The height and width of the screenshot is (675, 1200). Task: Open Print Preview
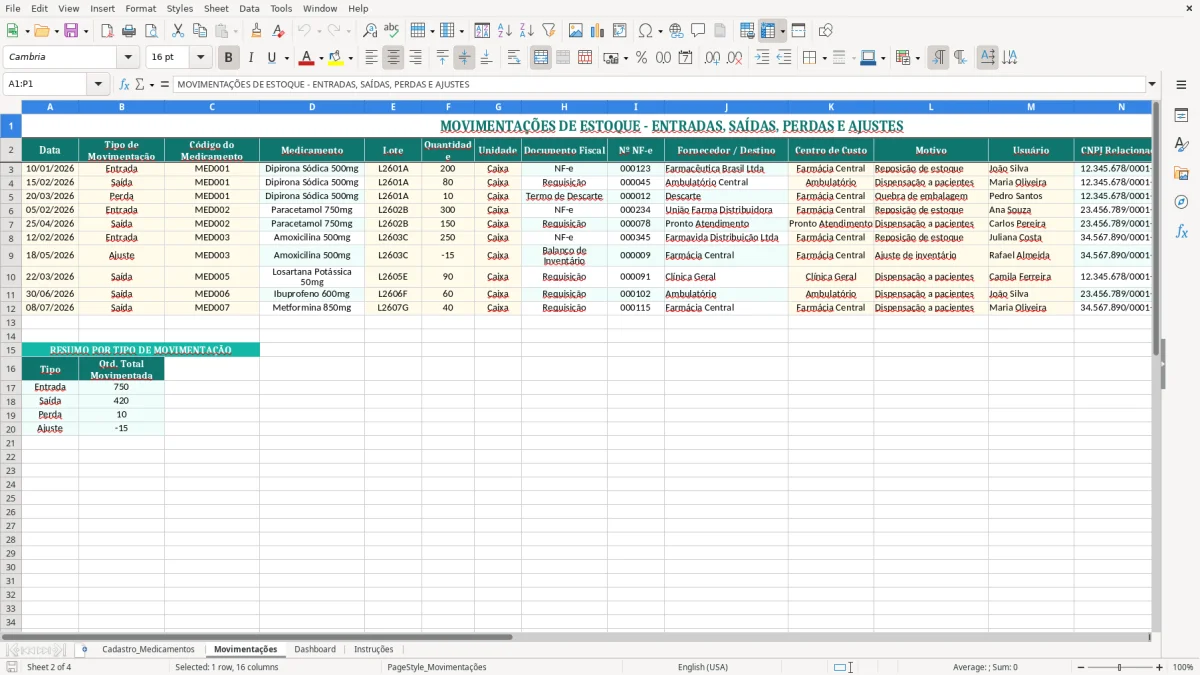(x=150, y=31)
